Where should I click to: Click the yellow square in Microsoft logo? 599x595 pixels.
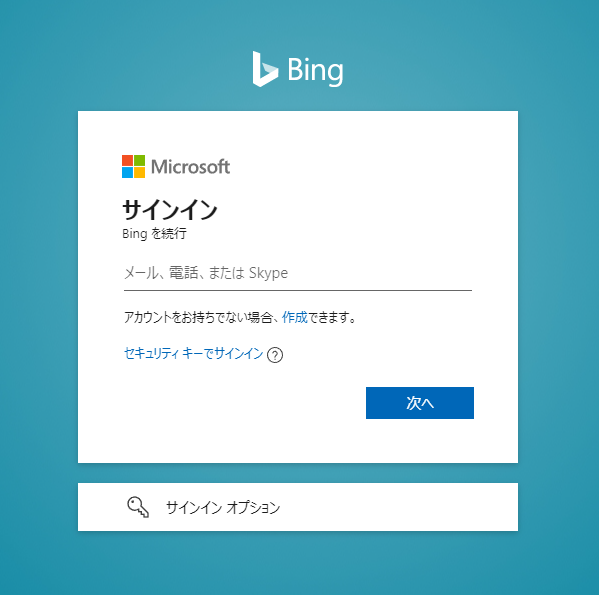click(139, 173)
